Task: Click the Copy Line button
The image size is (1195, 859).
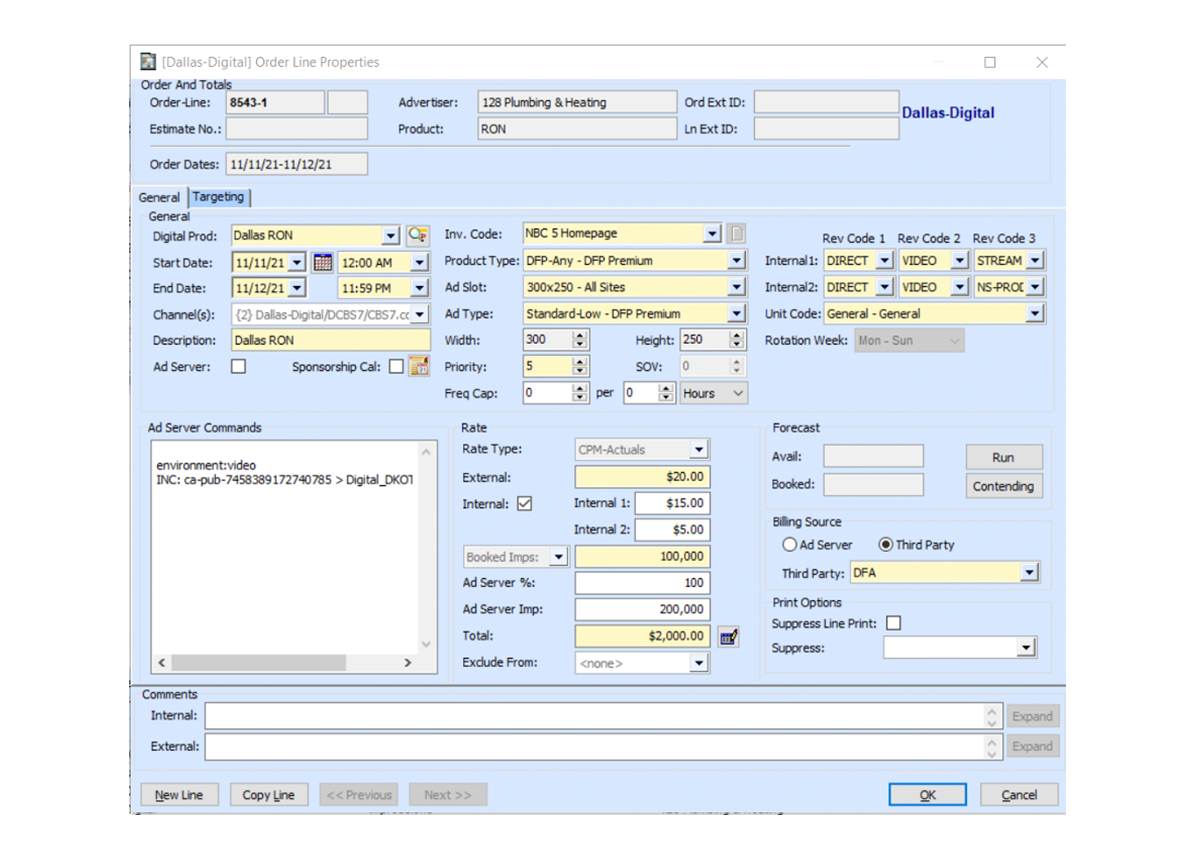Action: (268, 795)
